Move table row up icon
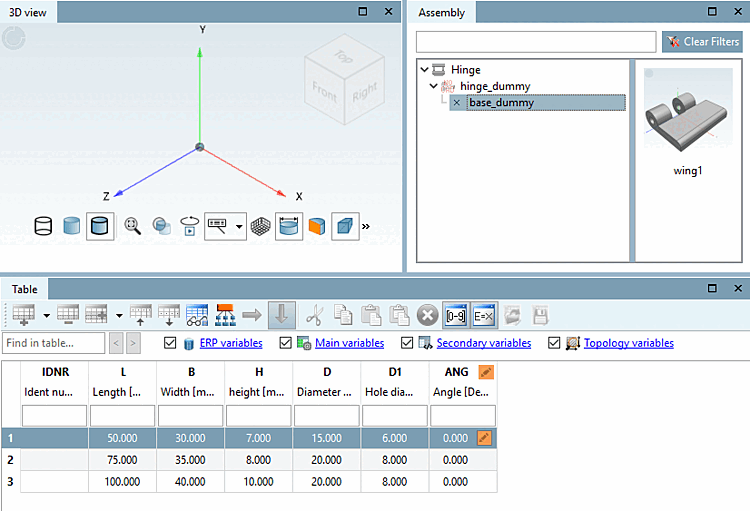This screenshot has width=750, height=511. [141, 315]
